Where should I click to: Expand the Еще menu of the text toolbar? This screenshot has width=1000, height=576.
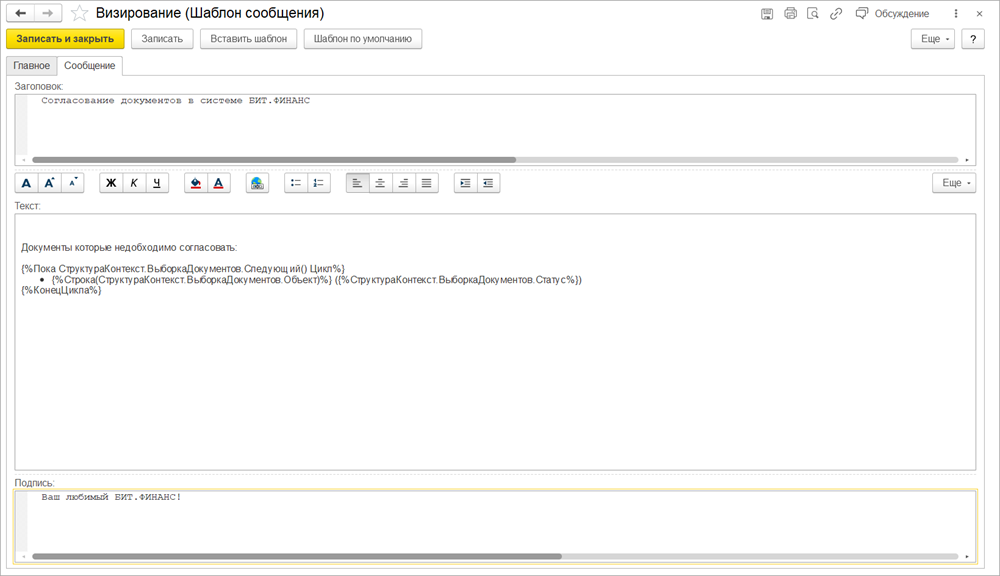(x=954, y=183)
